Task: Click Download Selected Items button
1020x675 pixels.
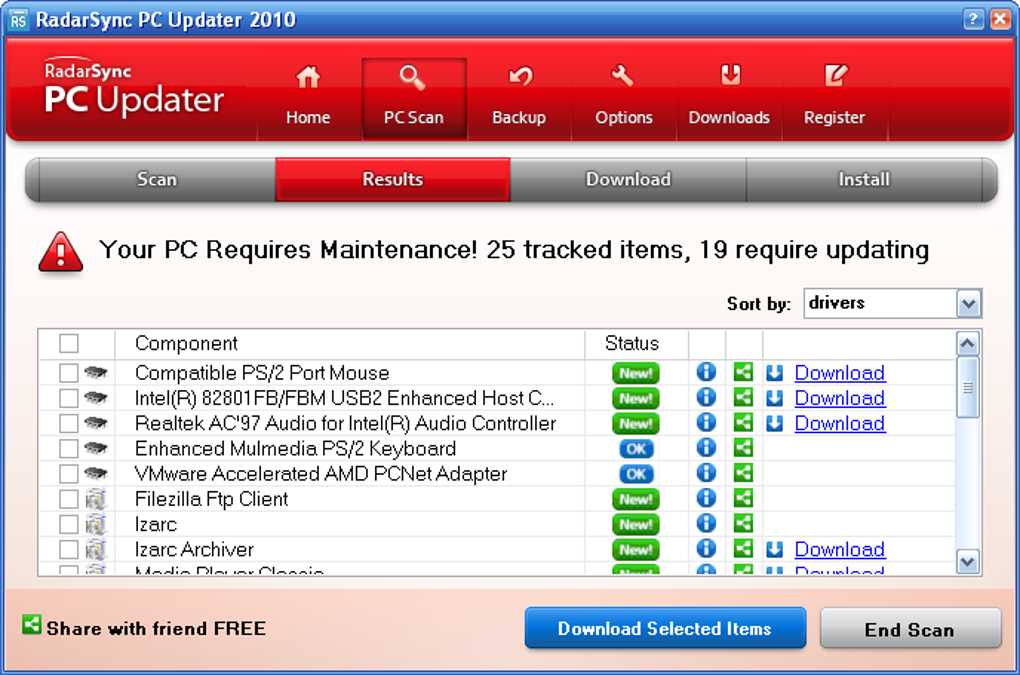Action: point(665,628)
